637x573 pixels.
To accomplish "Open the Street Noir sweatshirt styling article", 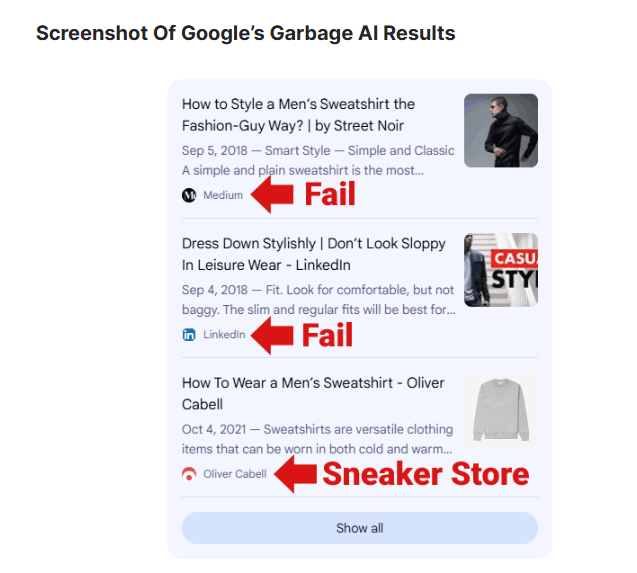I will pos(298,115).
